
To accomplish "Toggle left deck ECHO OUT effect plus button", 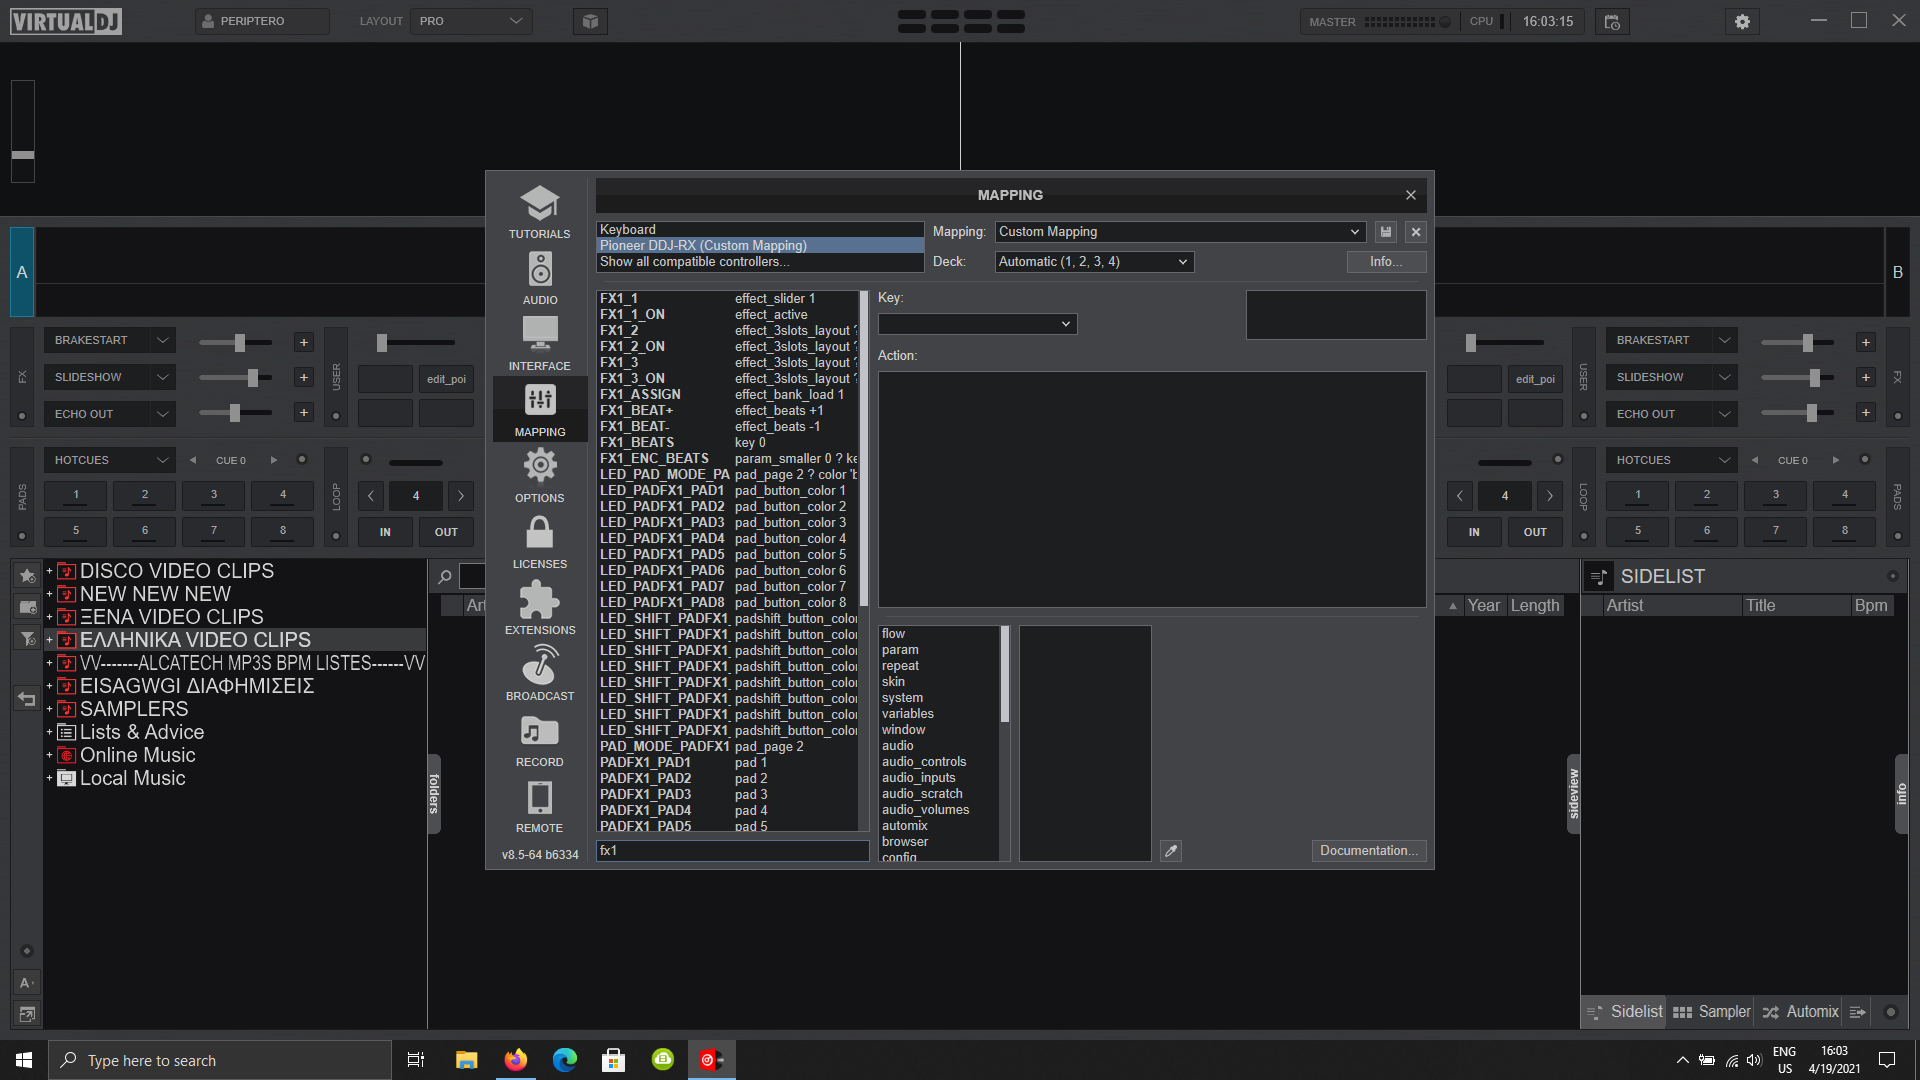I will 304,413.
